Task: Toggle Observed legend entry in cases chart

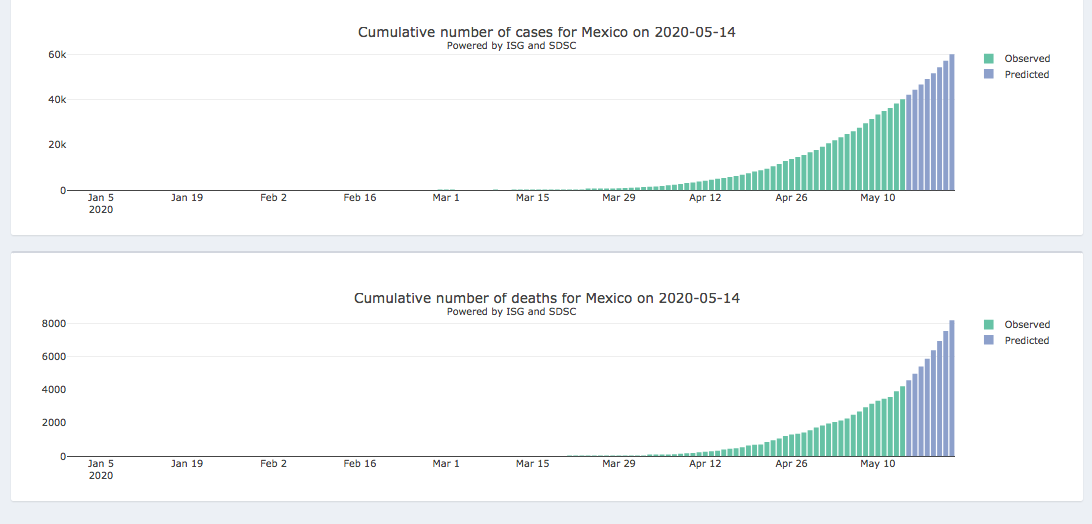Action: [x=1026, y=58]
